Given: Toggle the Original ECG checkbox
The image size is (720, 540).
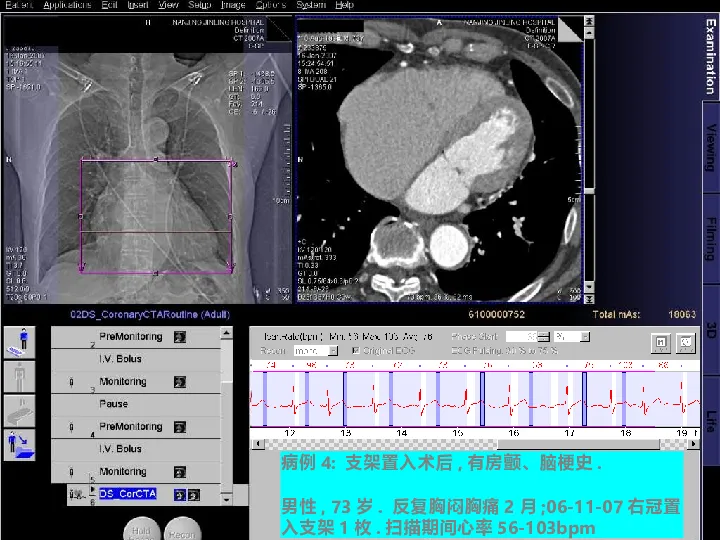Looking at the screenshot, I should pyautogui.click(x=355, y=351).
